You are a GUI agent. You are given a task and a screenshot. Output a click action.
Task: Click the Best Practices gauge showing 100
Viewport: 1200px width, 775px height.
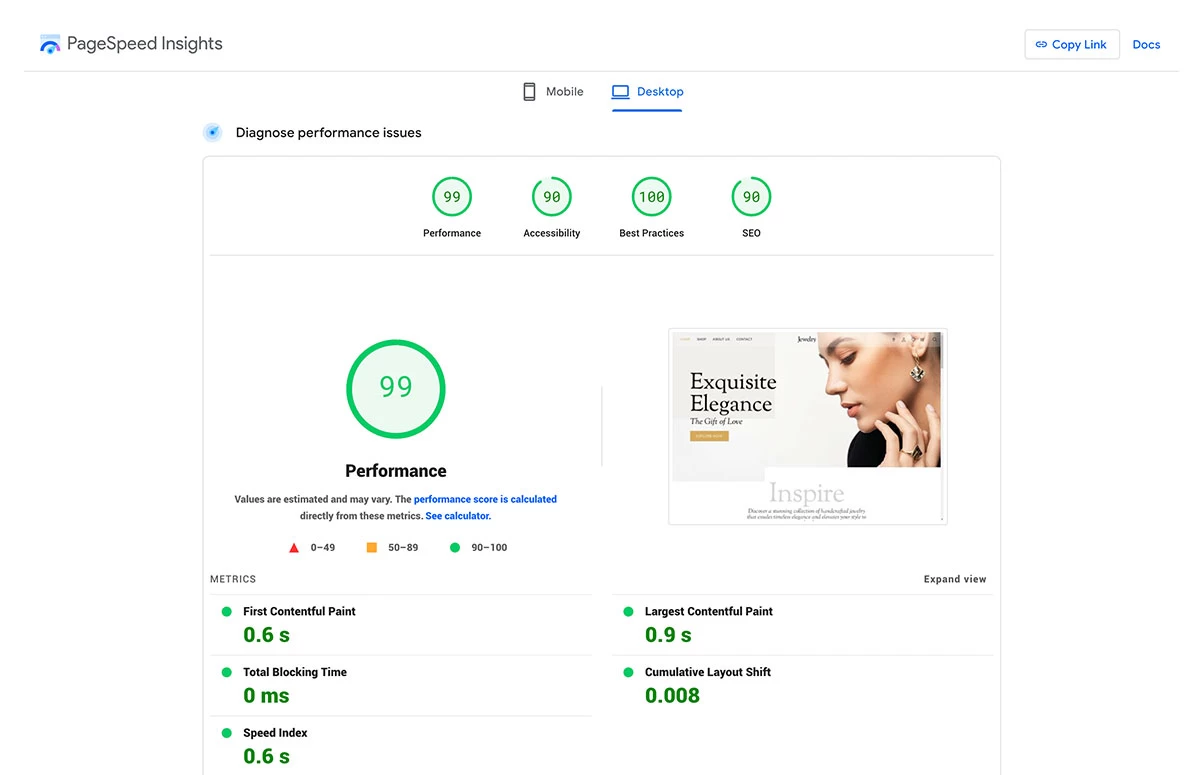click(651, 196)
